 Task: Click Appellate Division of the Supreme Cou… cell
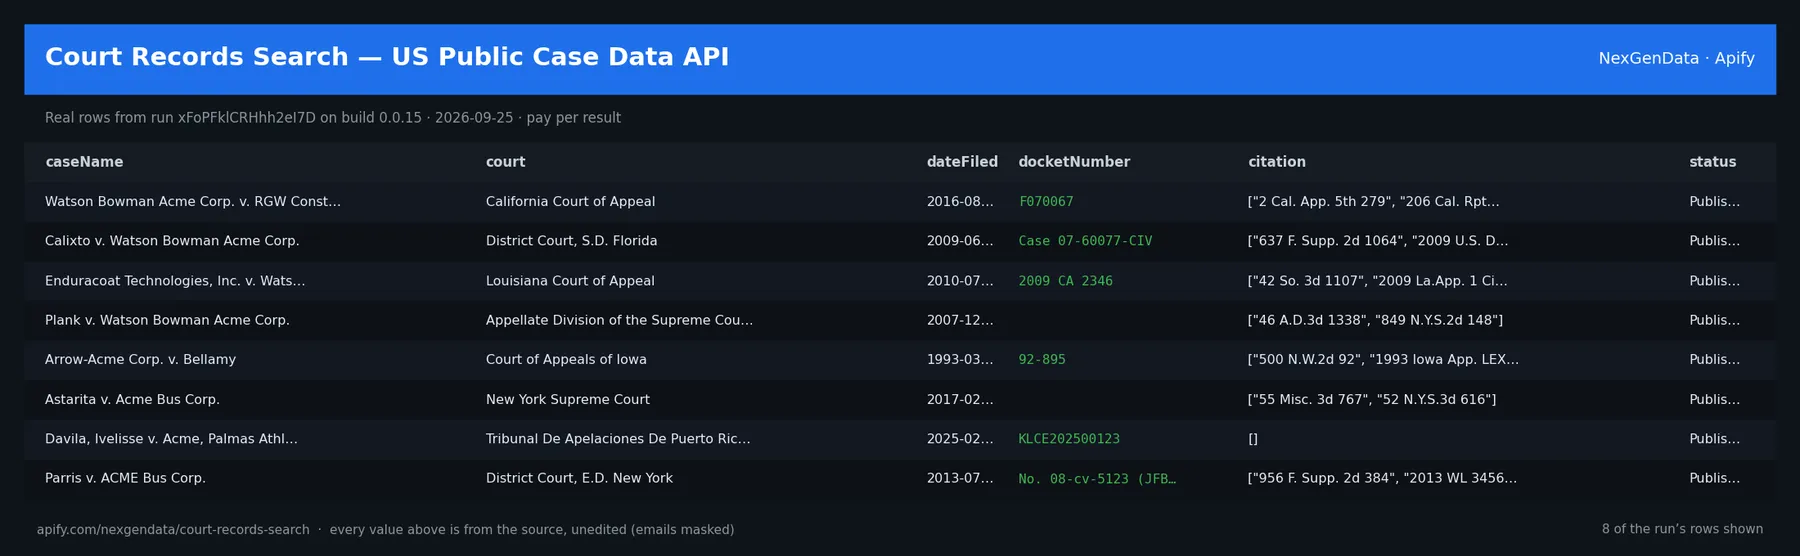pyautogui.click(x=619, y=320)
